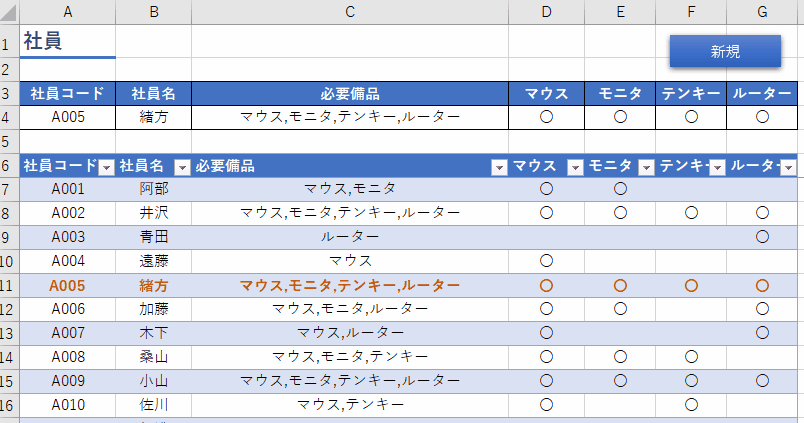Click 必要備品 cell in the row-4 form

350,117
